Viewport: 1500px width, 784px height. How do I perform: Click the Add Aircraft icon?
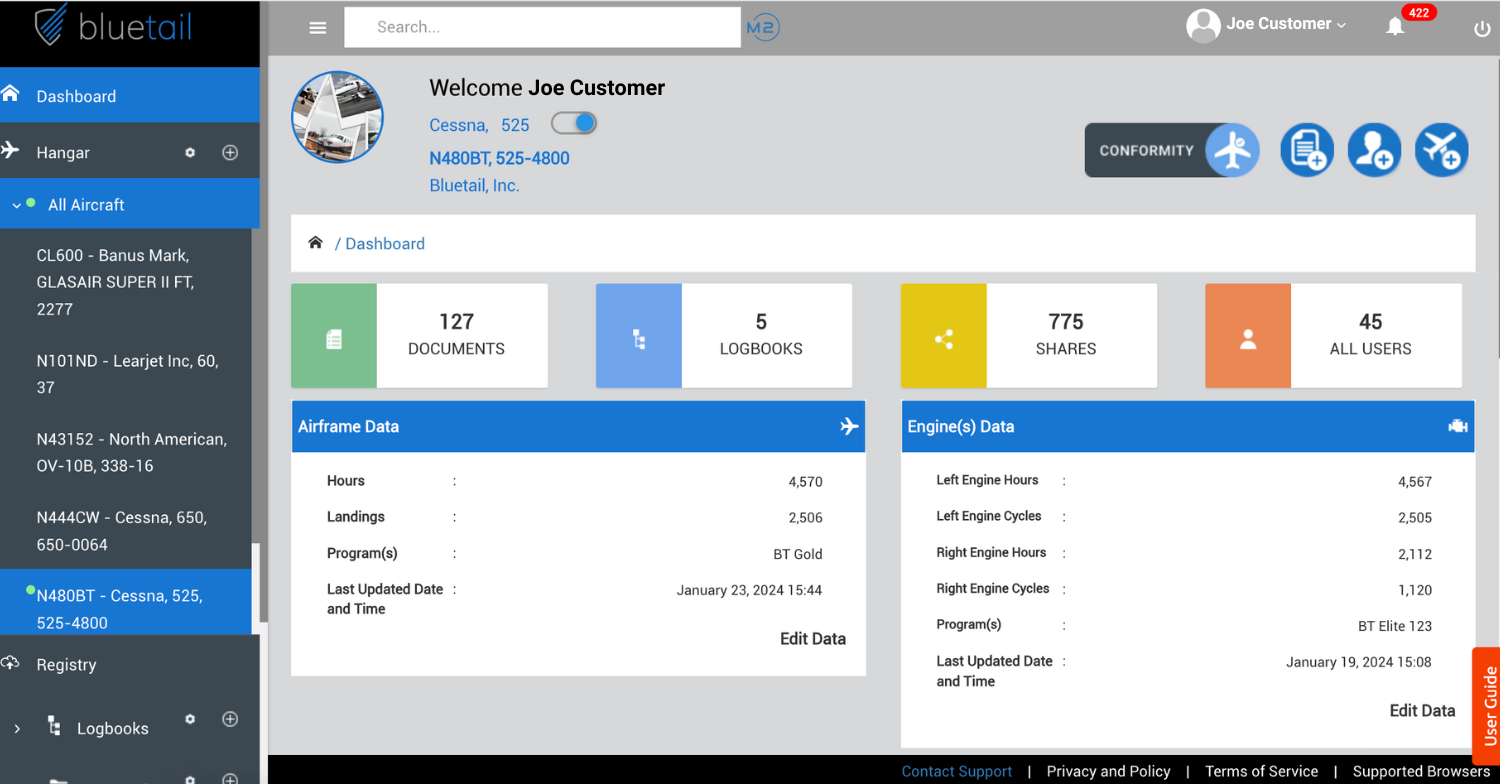(1441, 150)
